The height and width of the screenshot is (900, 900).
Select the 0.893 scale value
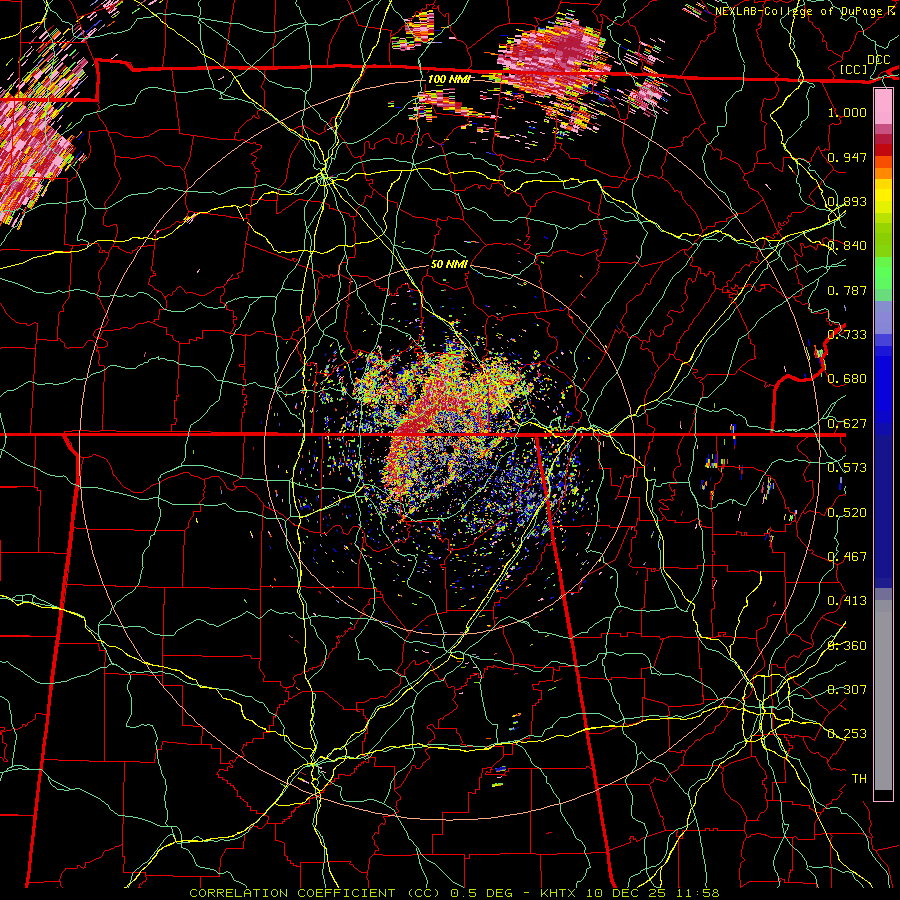[847, 201]
